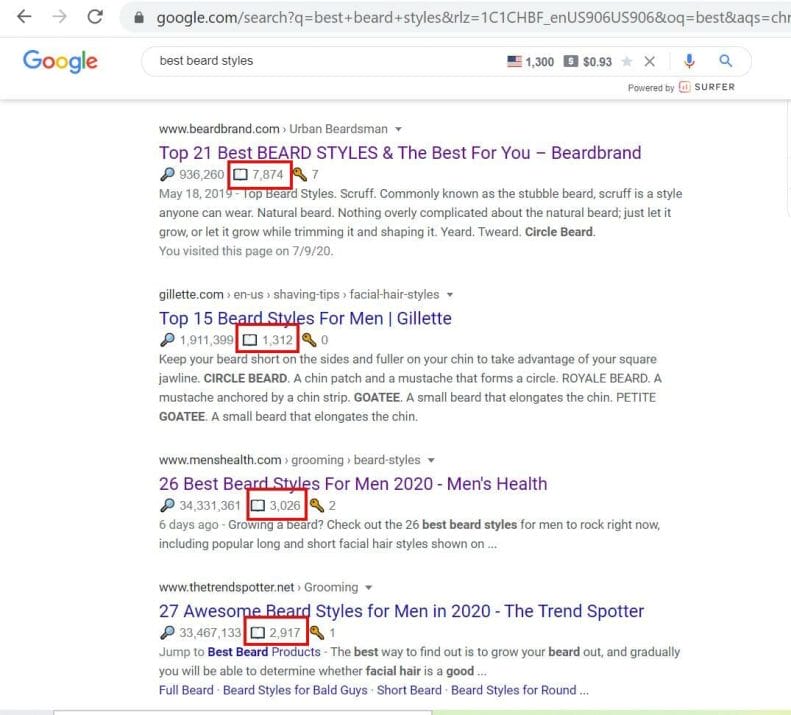Viewport: 791px width, 715px height.
Task: Run search with the magnifier icon
Action: 725,61
